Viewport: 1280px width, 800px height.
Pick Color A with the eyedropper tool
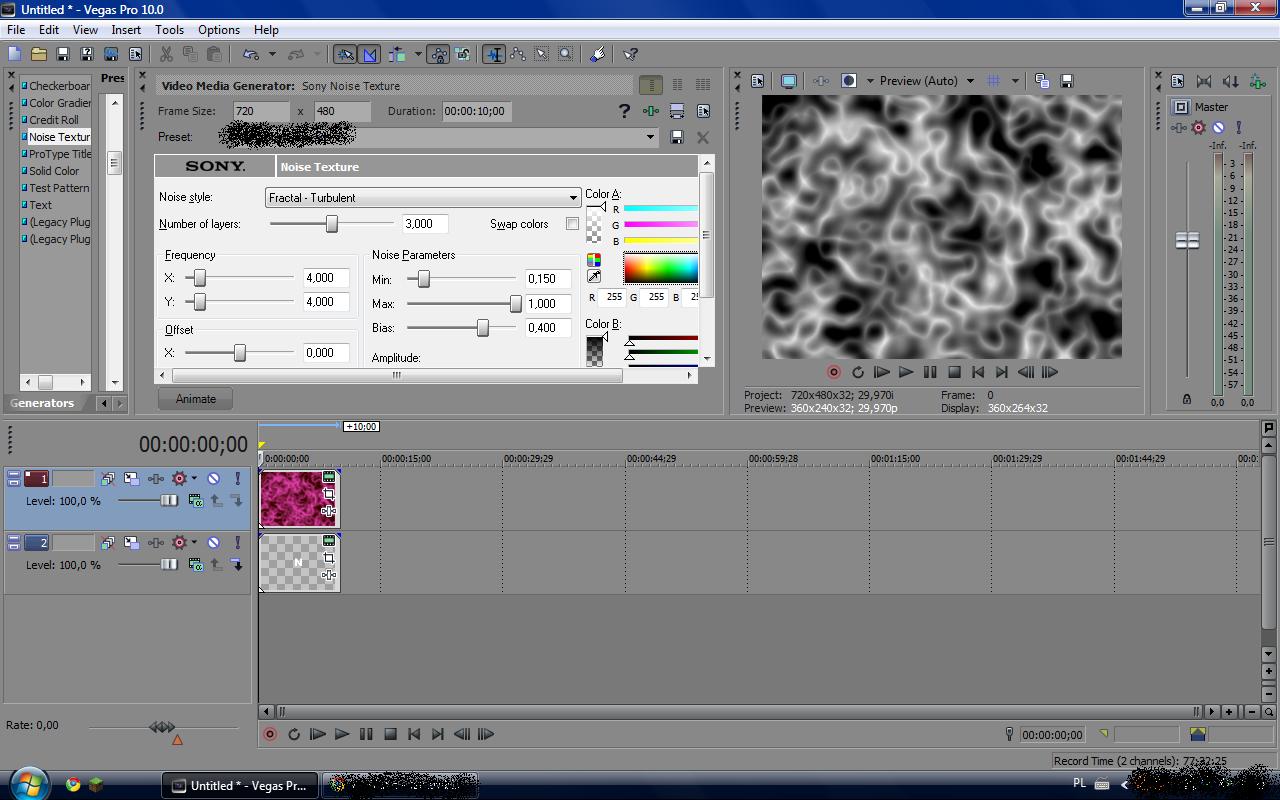click(x=594, y=277)
